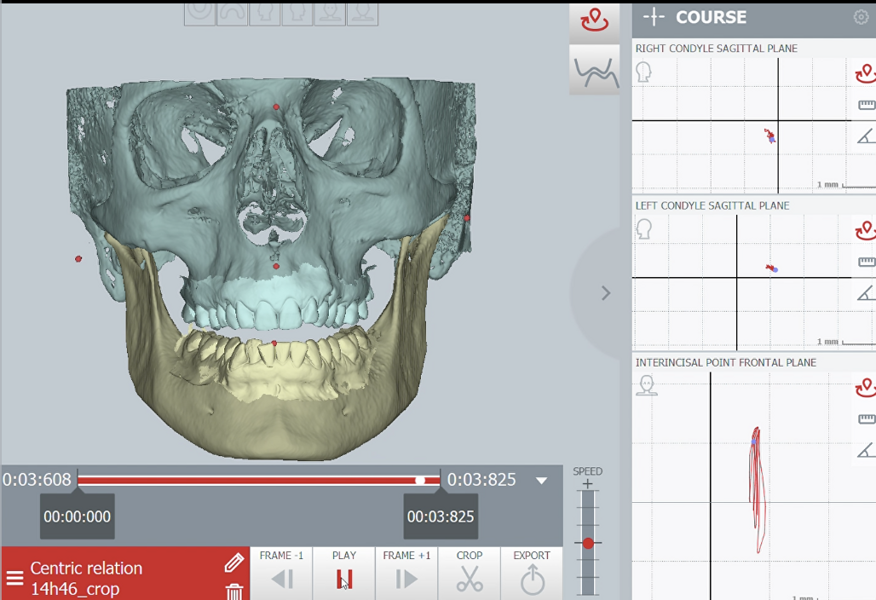Expand the timeline dropdown arrow
Image resolution: width=876 pixels, height=600 pixels.
pos(542,481)
